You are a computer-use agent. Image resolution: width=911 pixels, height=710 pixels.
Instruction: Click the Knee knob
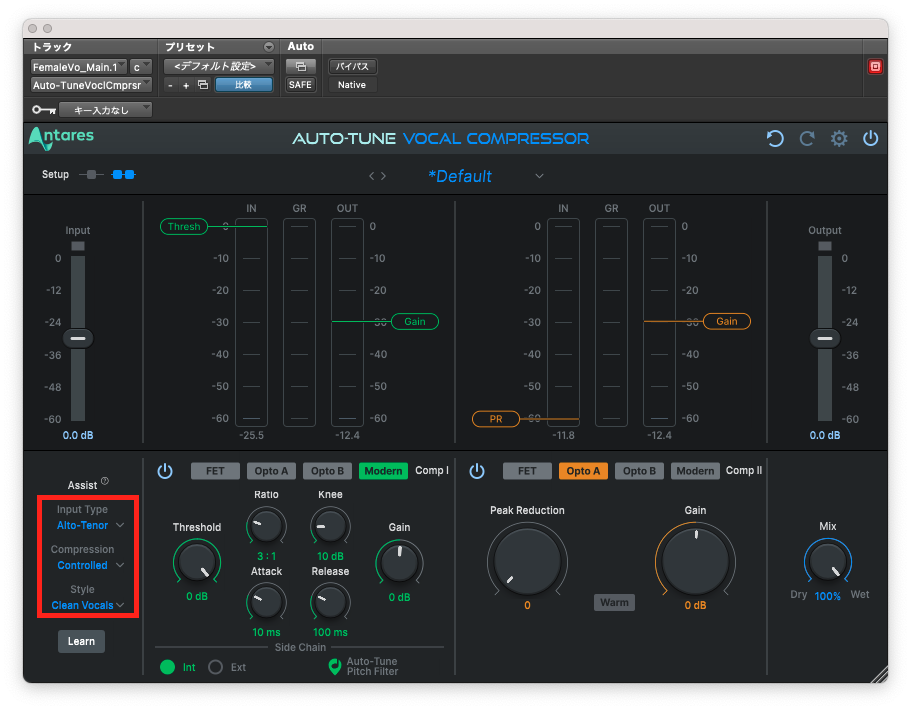click(330, 526)
